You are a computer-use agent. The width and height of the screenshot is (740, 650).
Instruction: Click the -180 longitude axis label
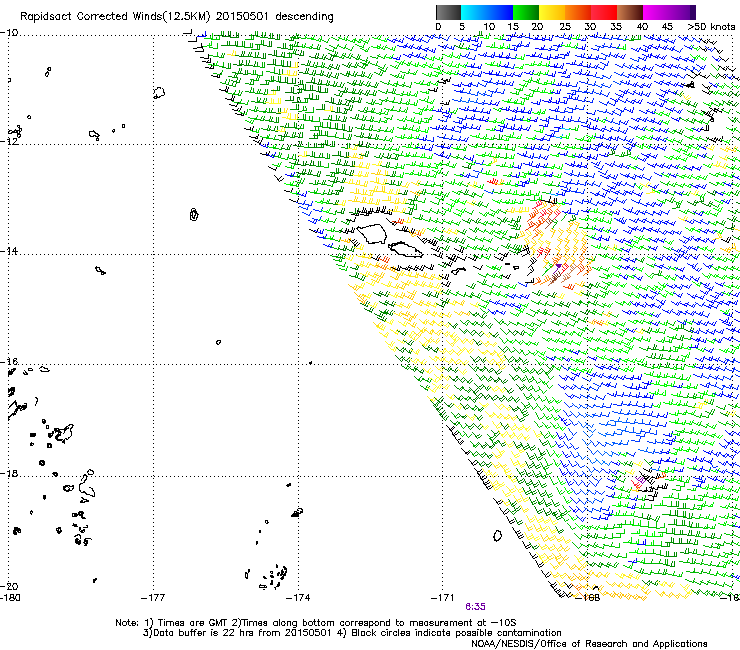point(10,598)
